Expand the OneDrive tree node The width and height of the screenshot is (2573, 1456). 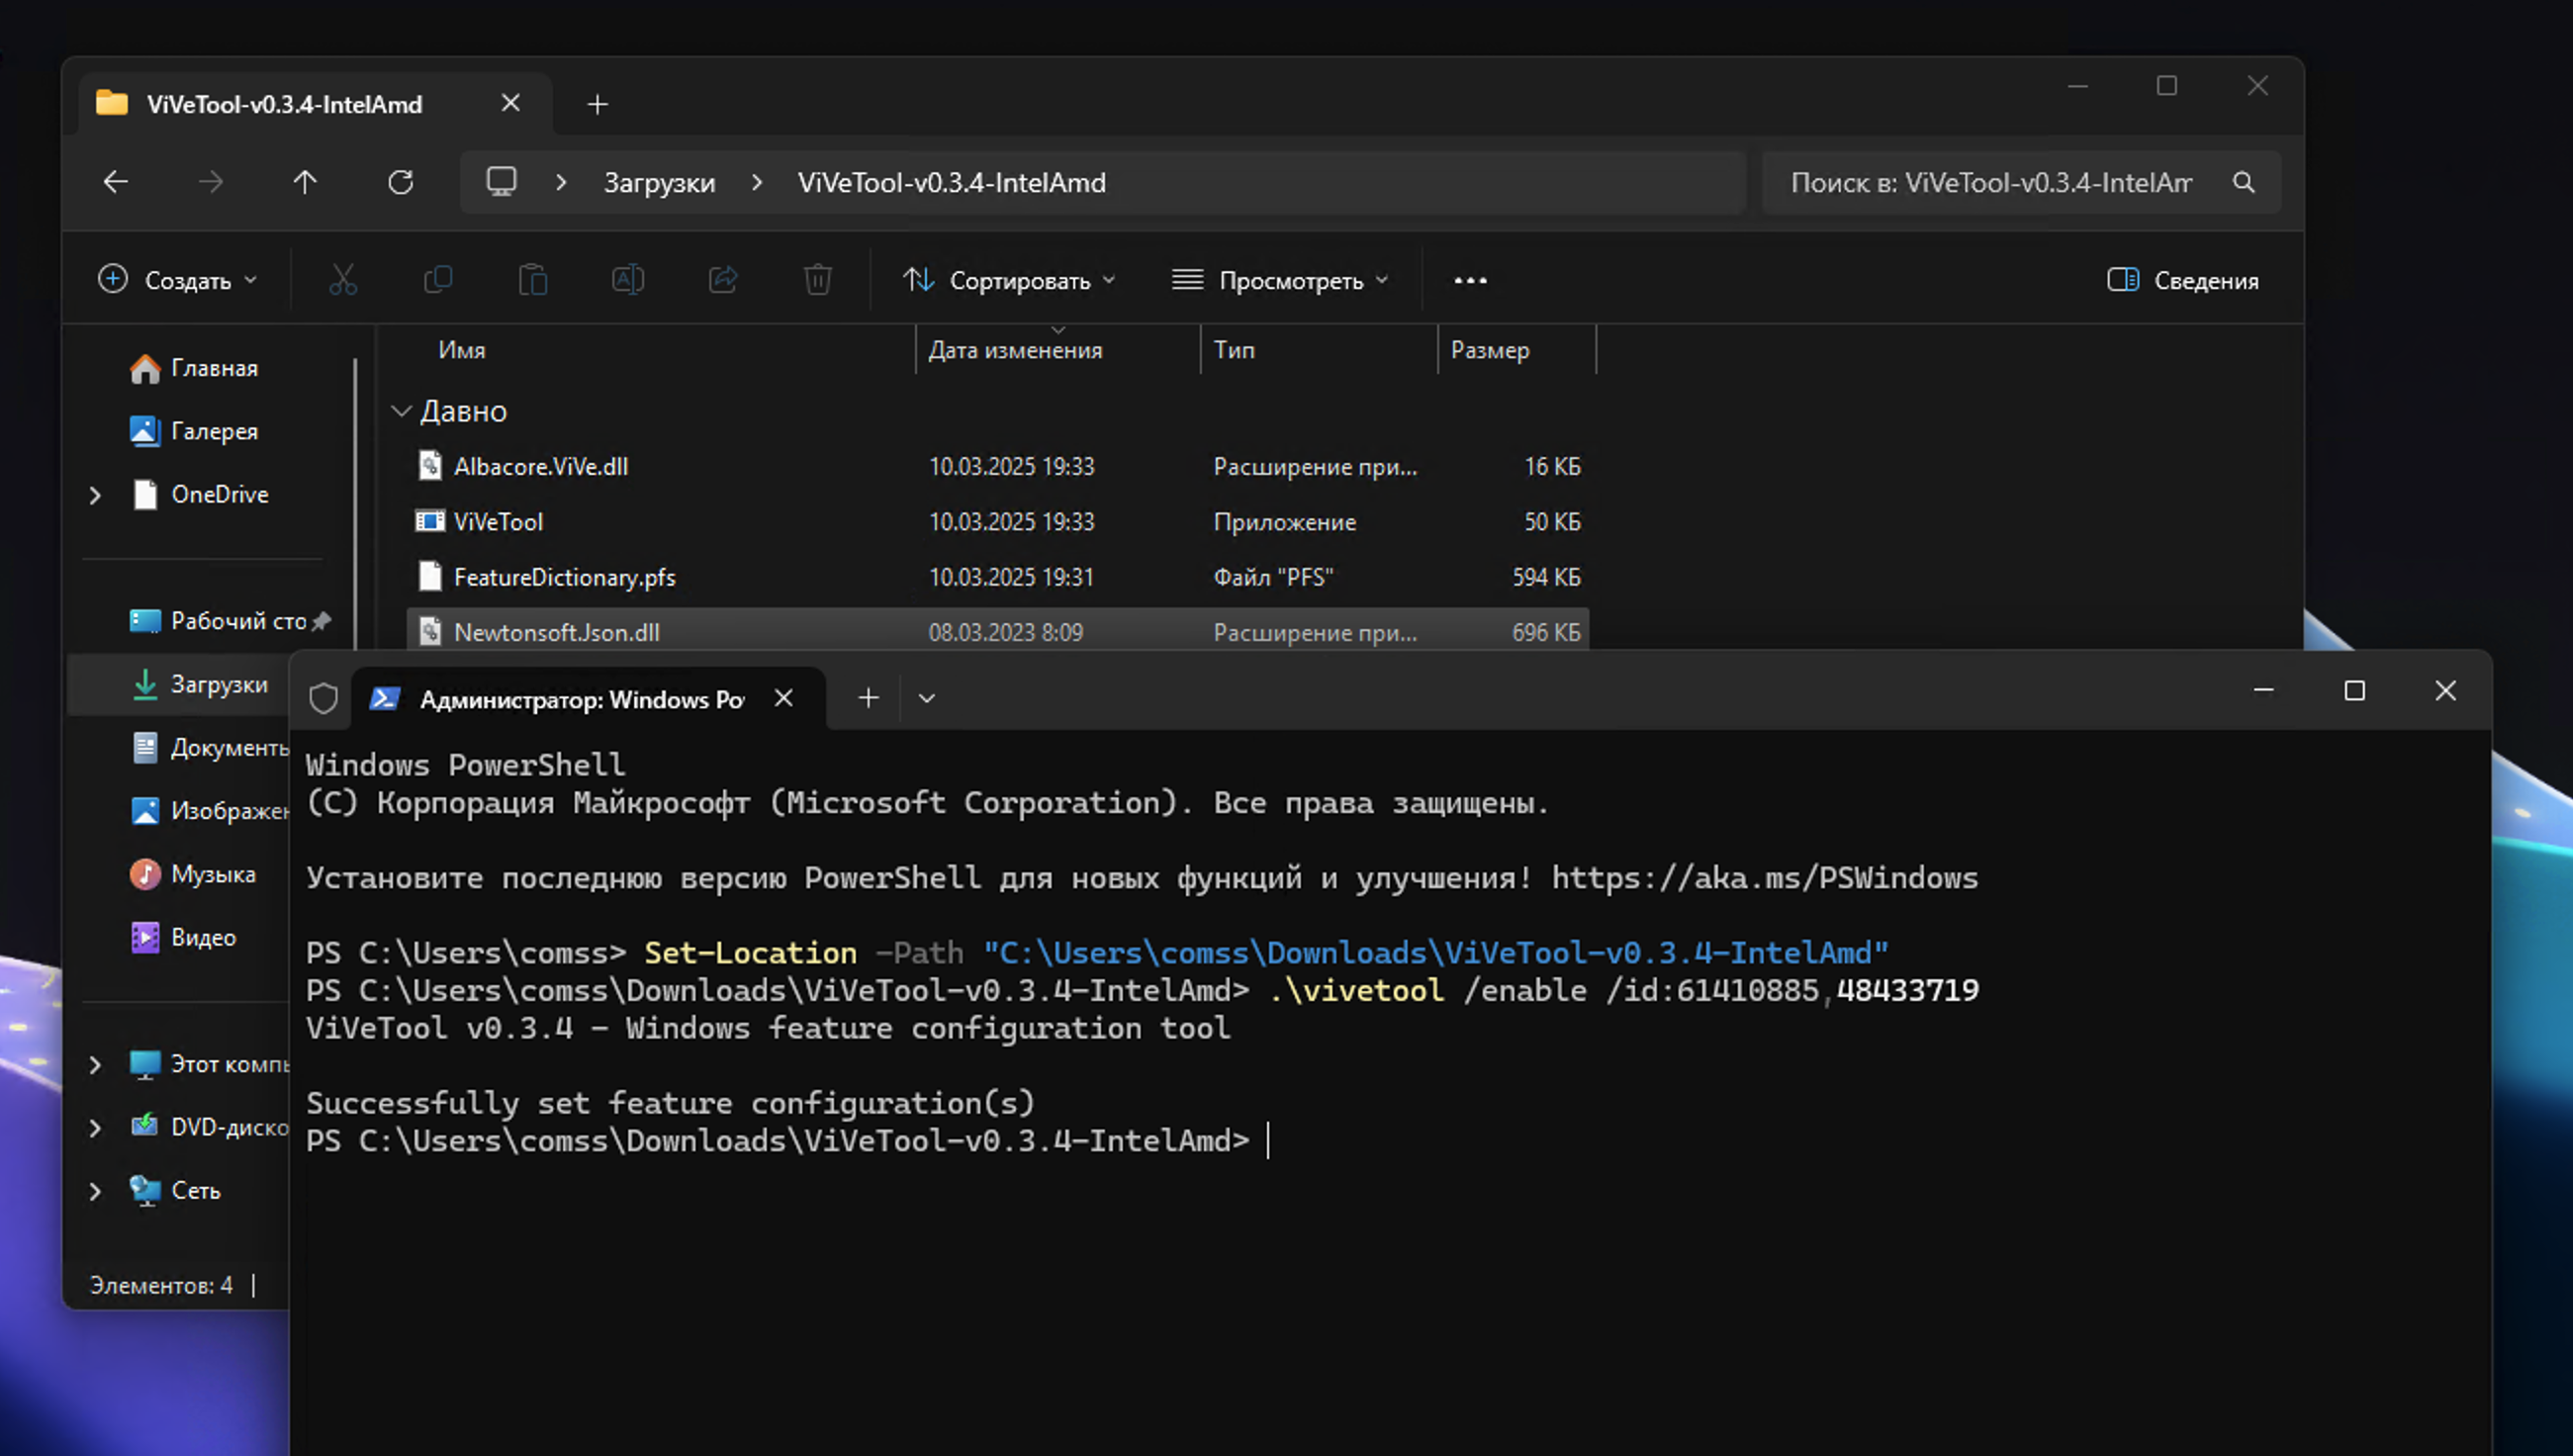click(x=96, y=495)
